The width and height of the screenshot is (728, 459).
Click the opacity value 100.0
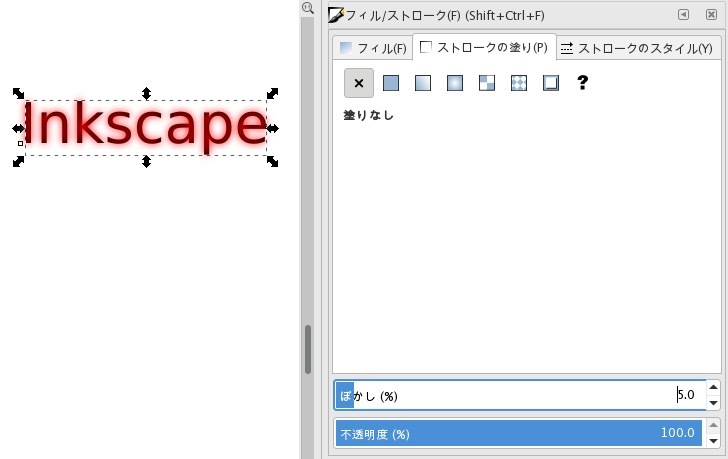(x=678, y=433)
